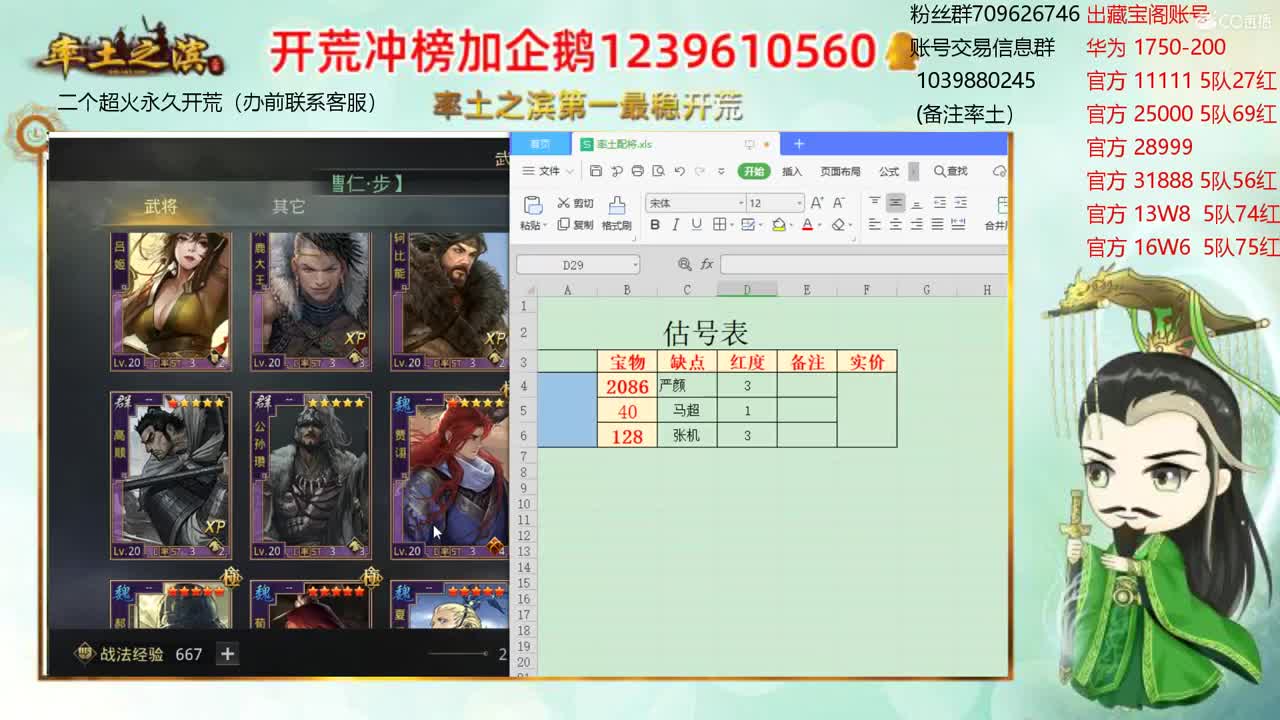Click the fill color bucket

click(779, 224)
